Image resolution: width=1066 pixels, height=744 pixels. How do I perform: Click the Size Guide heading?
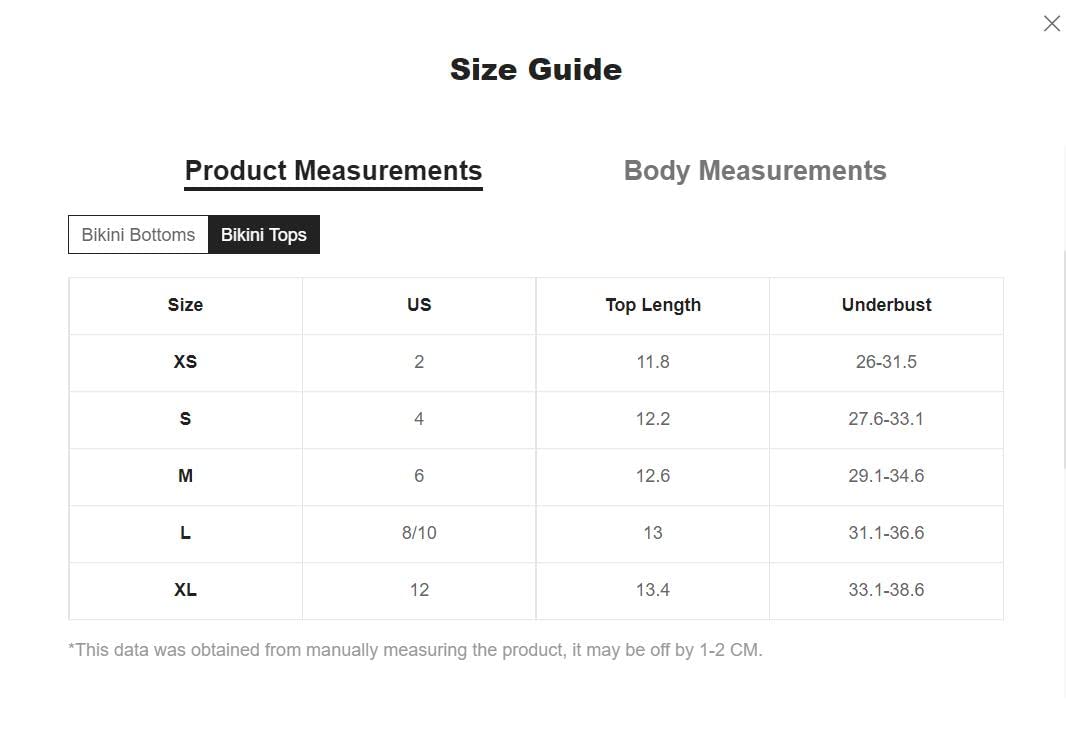[x=536, y=69]
